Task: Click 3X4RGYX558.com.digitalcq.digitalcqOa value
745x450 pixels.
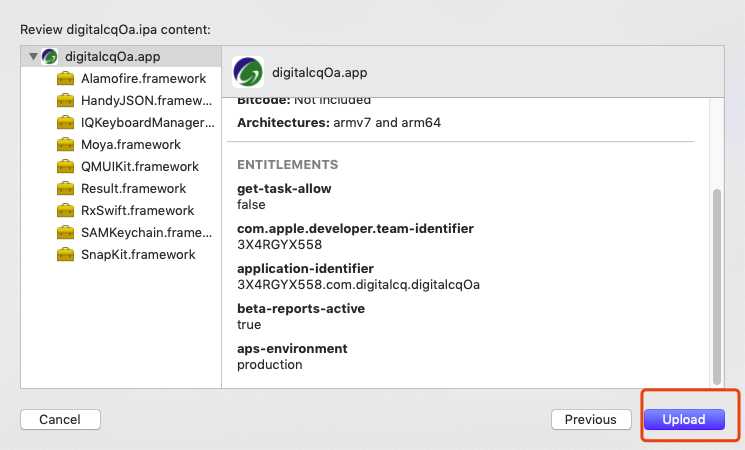Action: point(358,285)
